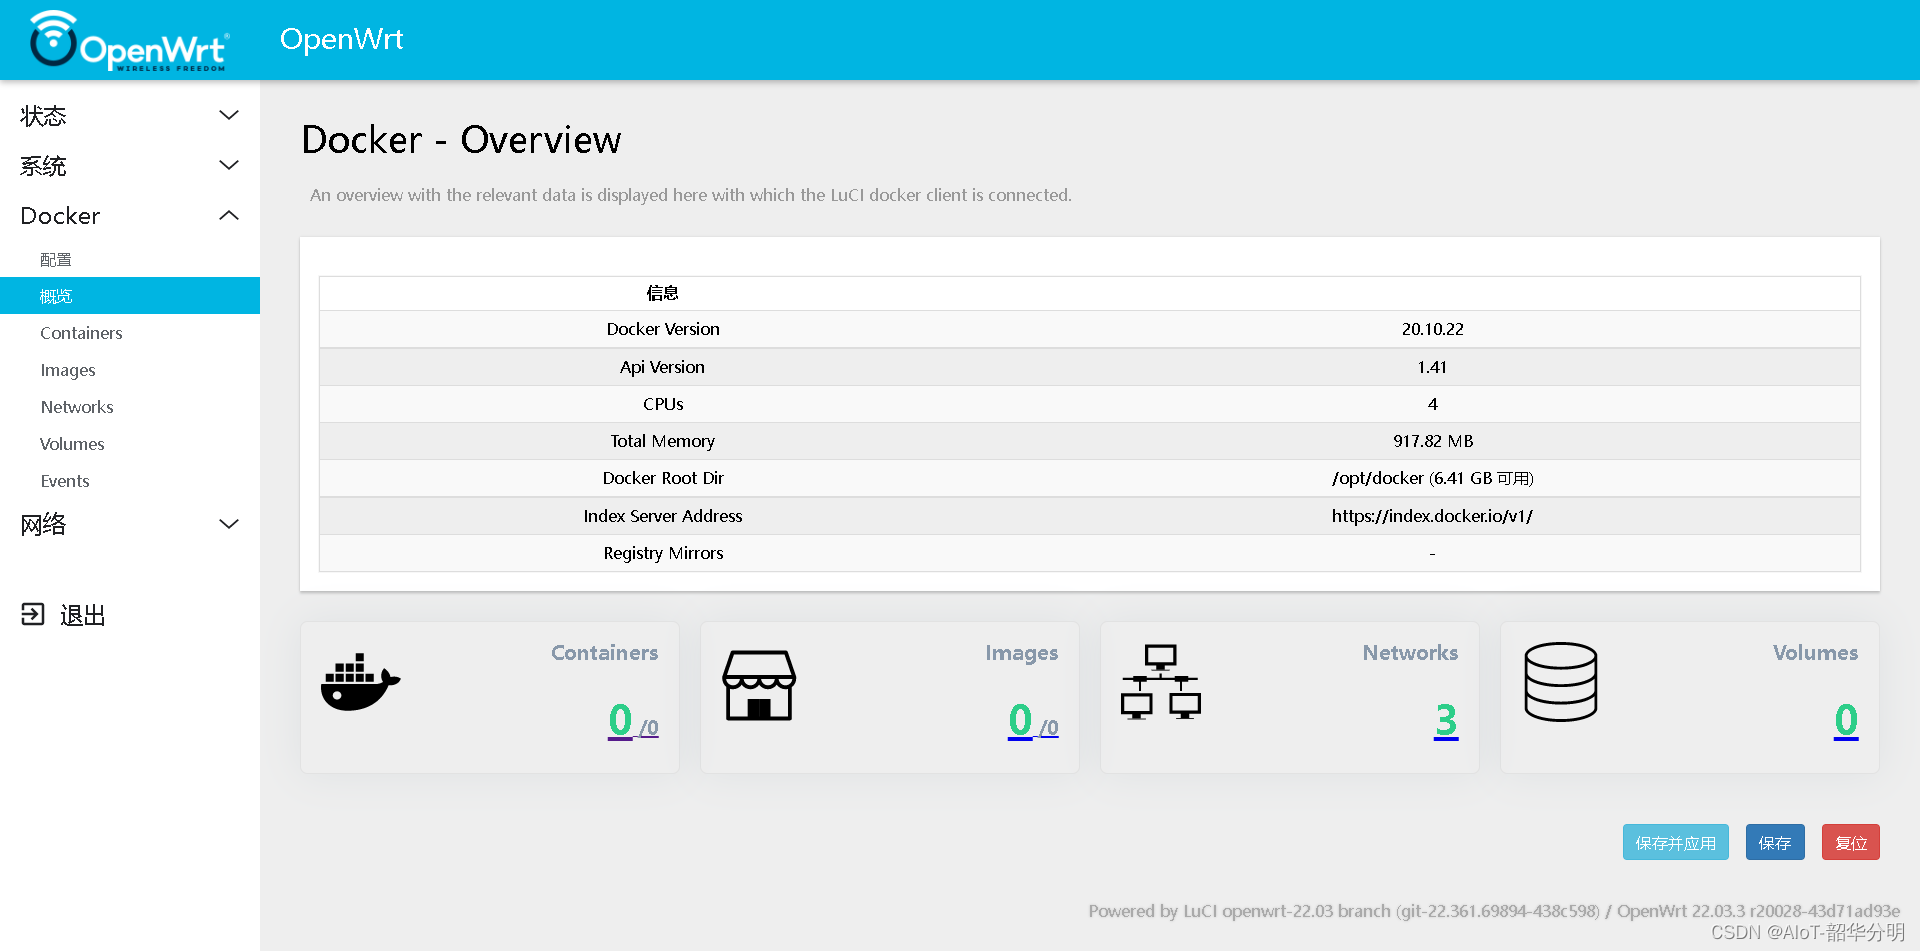Click the Docker whale icon in Containers card
Screen dimensions: 1920x951
360,683
